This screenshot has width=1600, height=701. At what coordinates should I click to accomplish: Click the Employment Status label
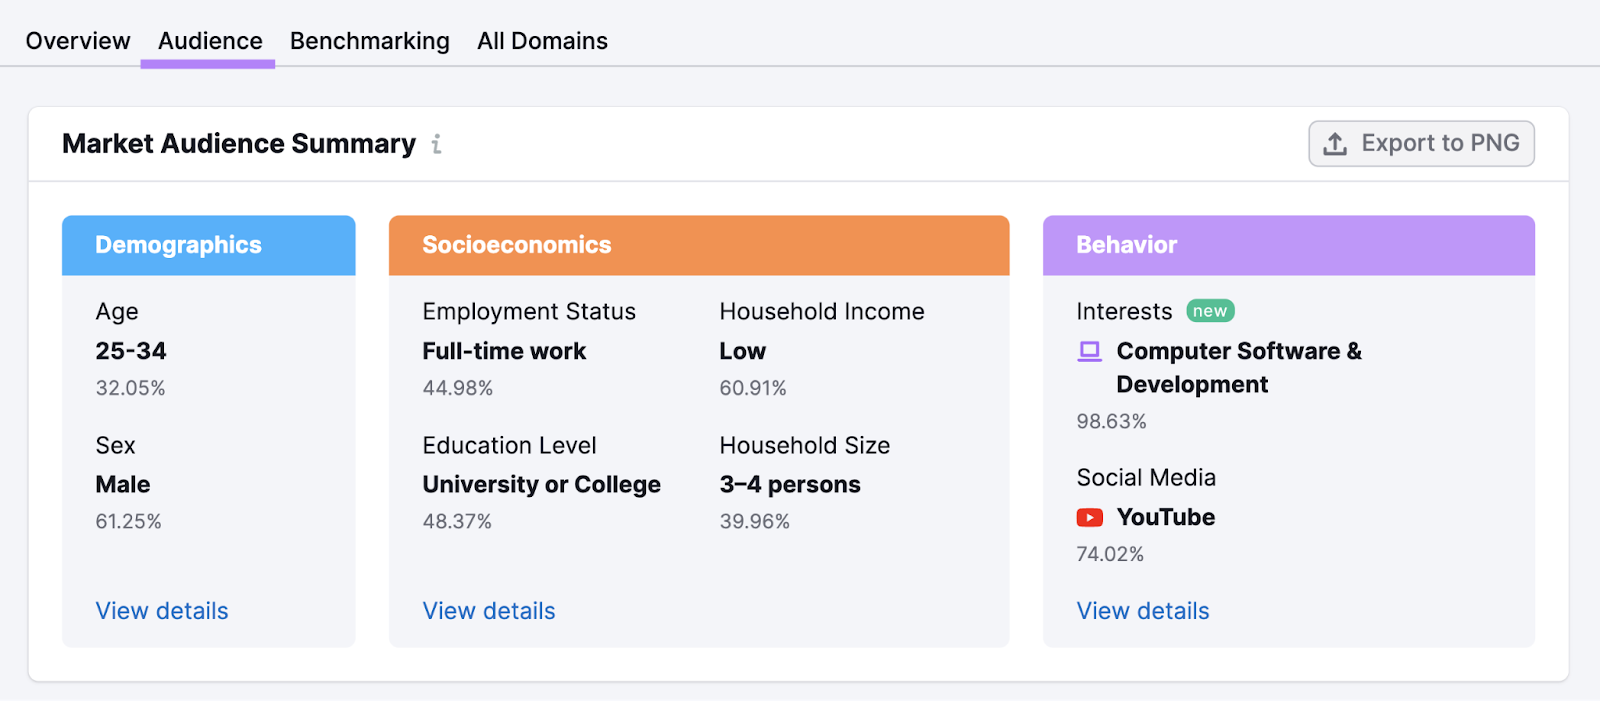529,312
